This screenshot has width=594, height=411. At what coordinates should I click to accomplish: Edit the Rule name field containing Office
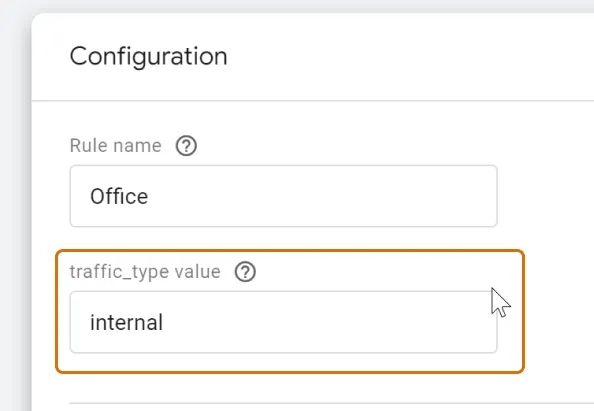pos(283,196)
